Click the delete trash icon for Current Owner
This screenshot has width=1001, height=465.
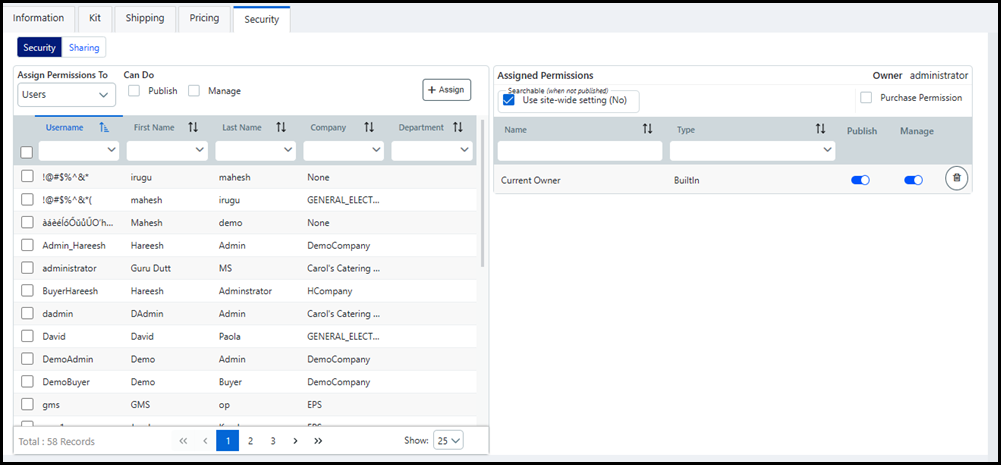(956, 179)
